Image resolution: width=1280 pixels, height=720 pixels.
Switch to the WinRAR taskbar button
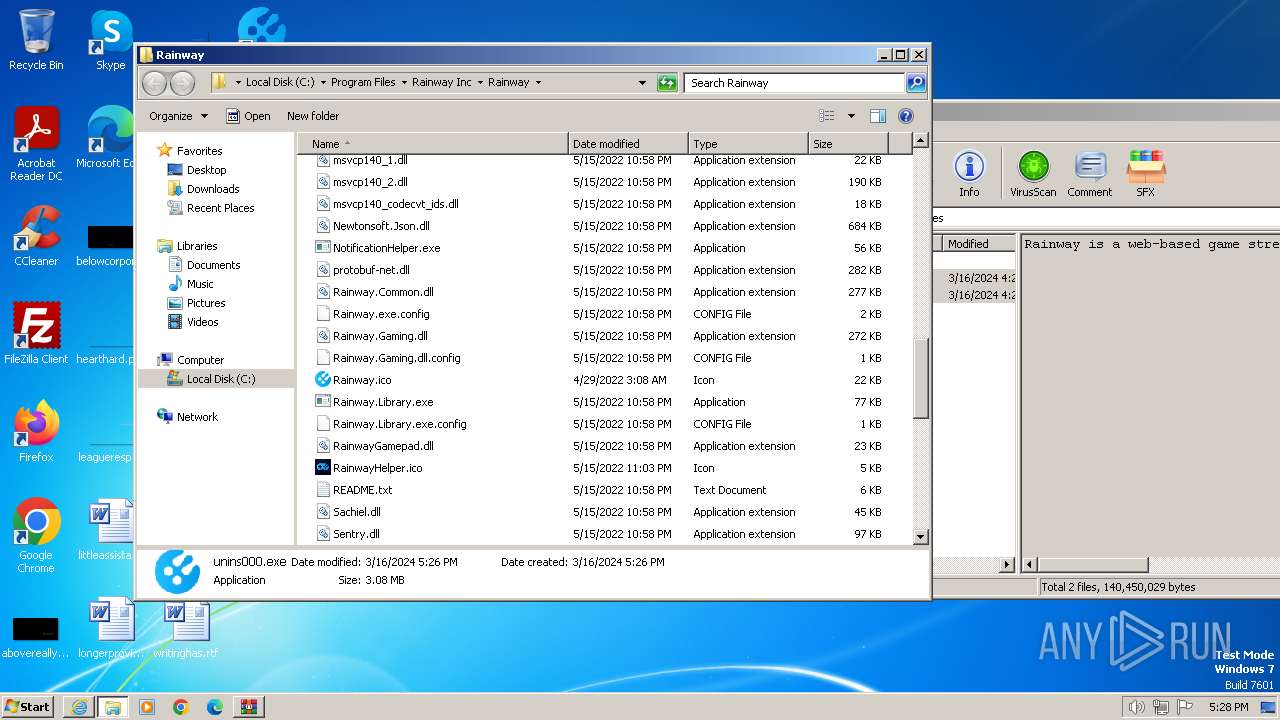(x=249, y=707)
